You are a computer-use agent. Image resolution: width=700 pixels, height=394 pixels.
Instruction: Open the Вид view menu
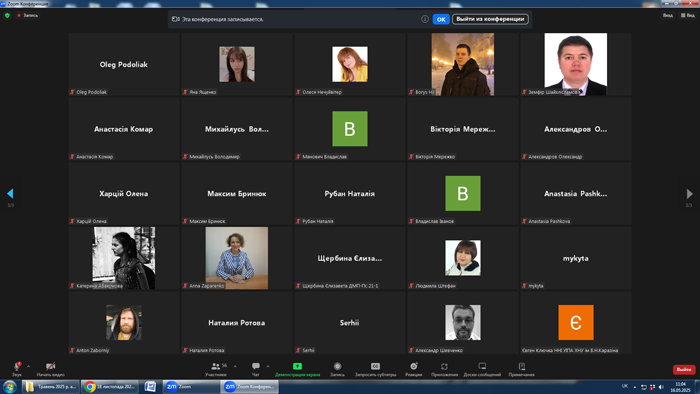click(x=688, y=15)
